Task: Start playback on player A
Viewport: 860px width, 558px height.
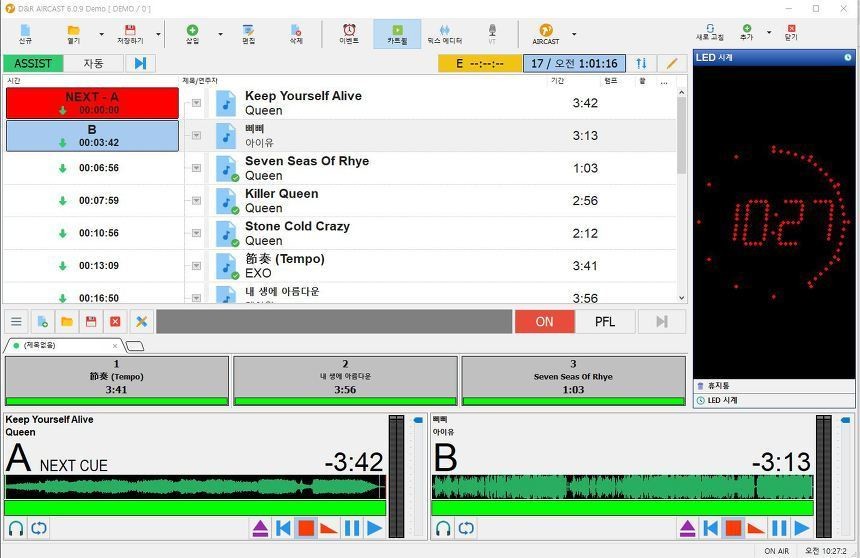Action: tap(375, 528)
